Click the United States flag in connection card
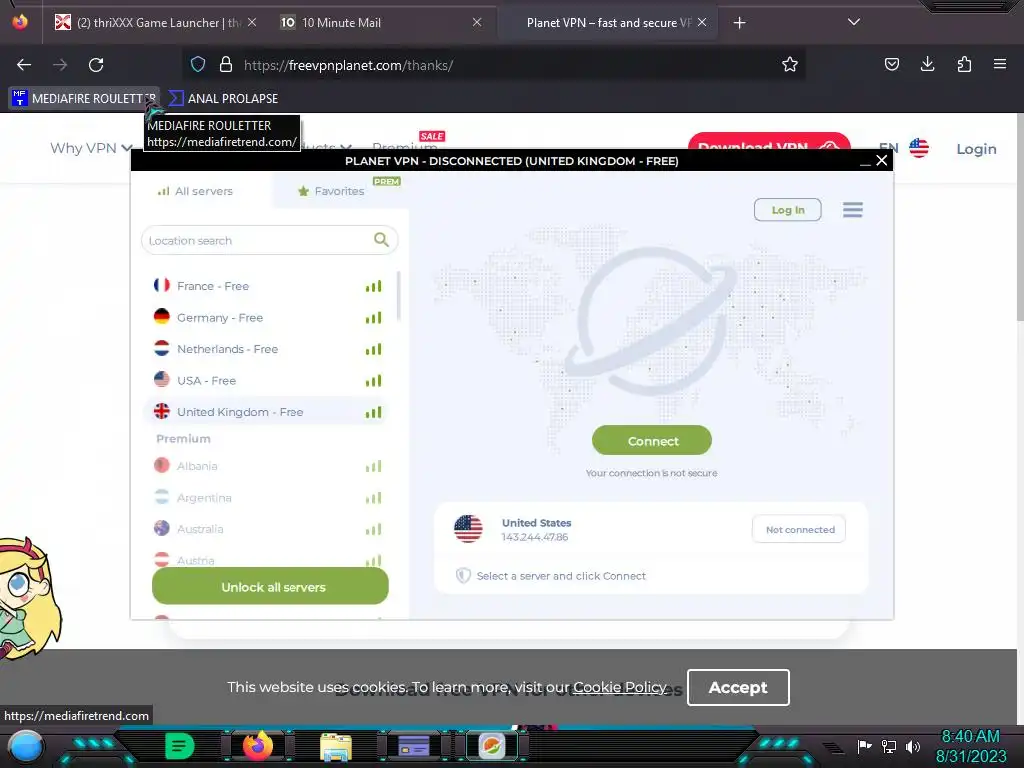The height and width of the screenshot is (768, 1024). 468,529
